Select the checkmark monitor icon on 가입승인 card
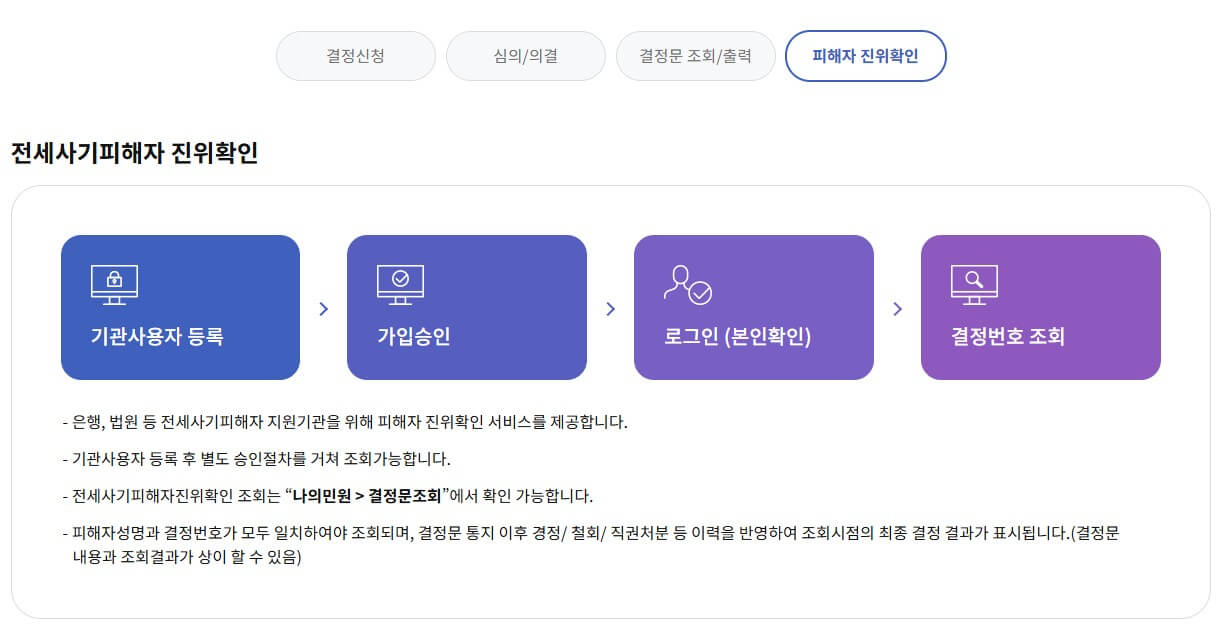The width and height of the screenshot is (1224, 630). click(401, 283)
